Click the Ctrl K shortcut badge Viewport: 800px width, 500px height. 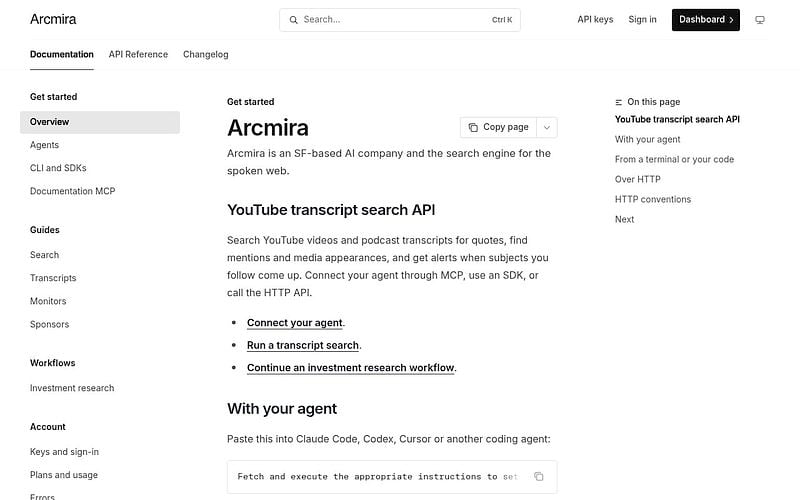pos(502,20)
